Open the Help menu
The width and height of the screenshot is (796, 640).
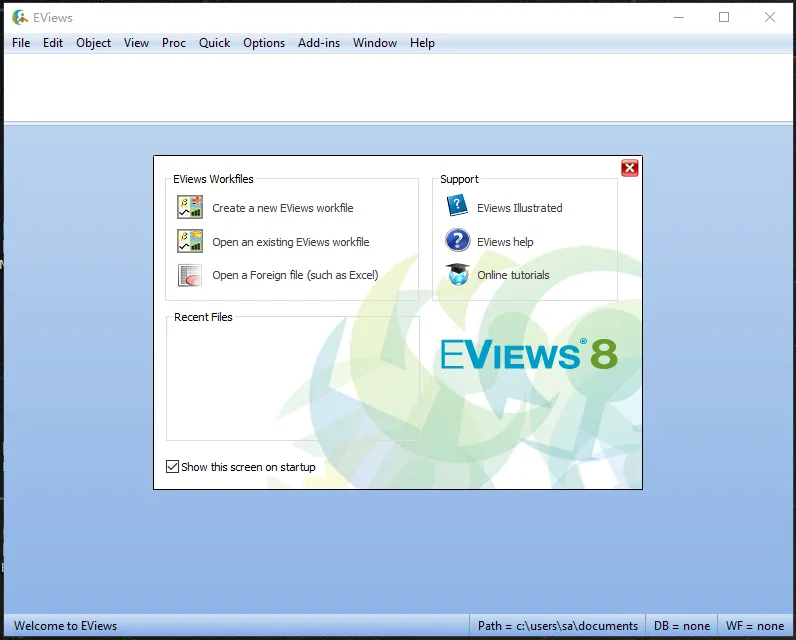pyautogui.click(x=422, y=43)
